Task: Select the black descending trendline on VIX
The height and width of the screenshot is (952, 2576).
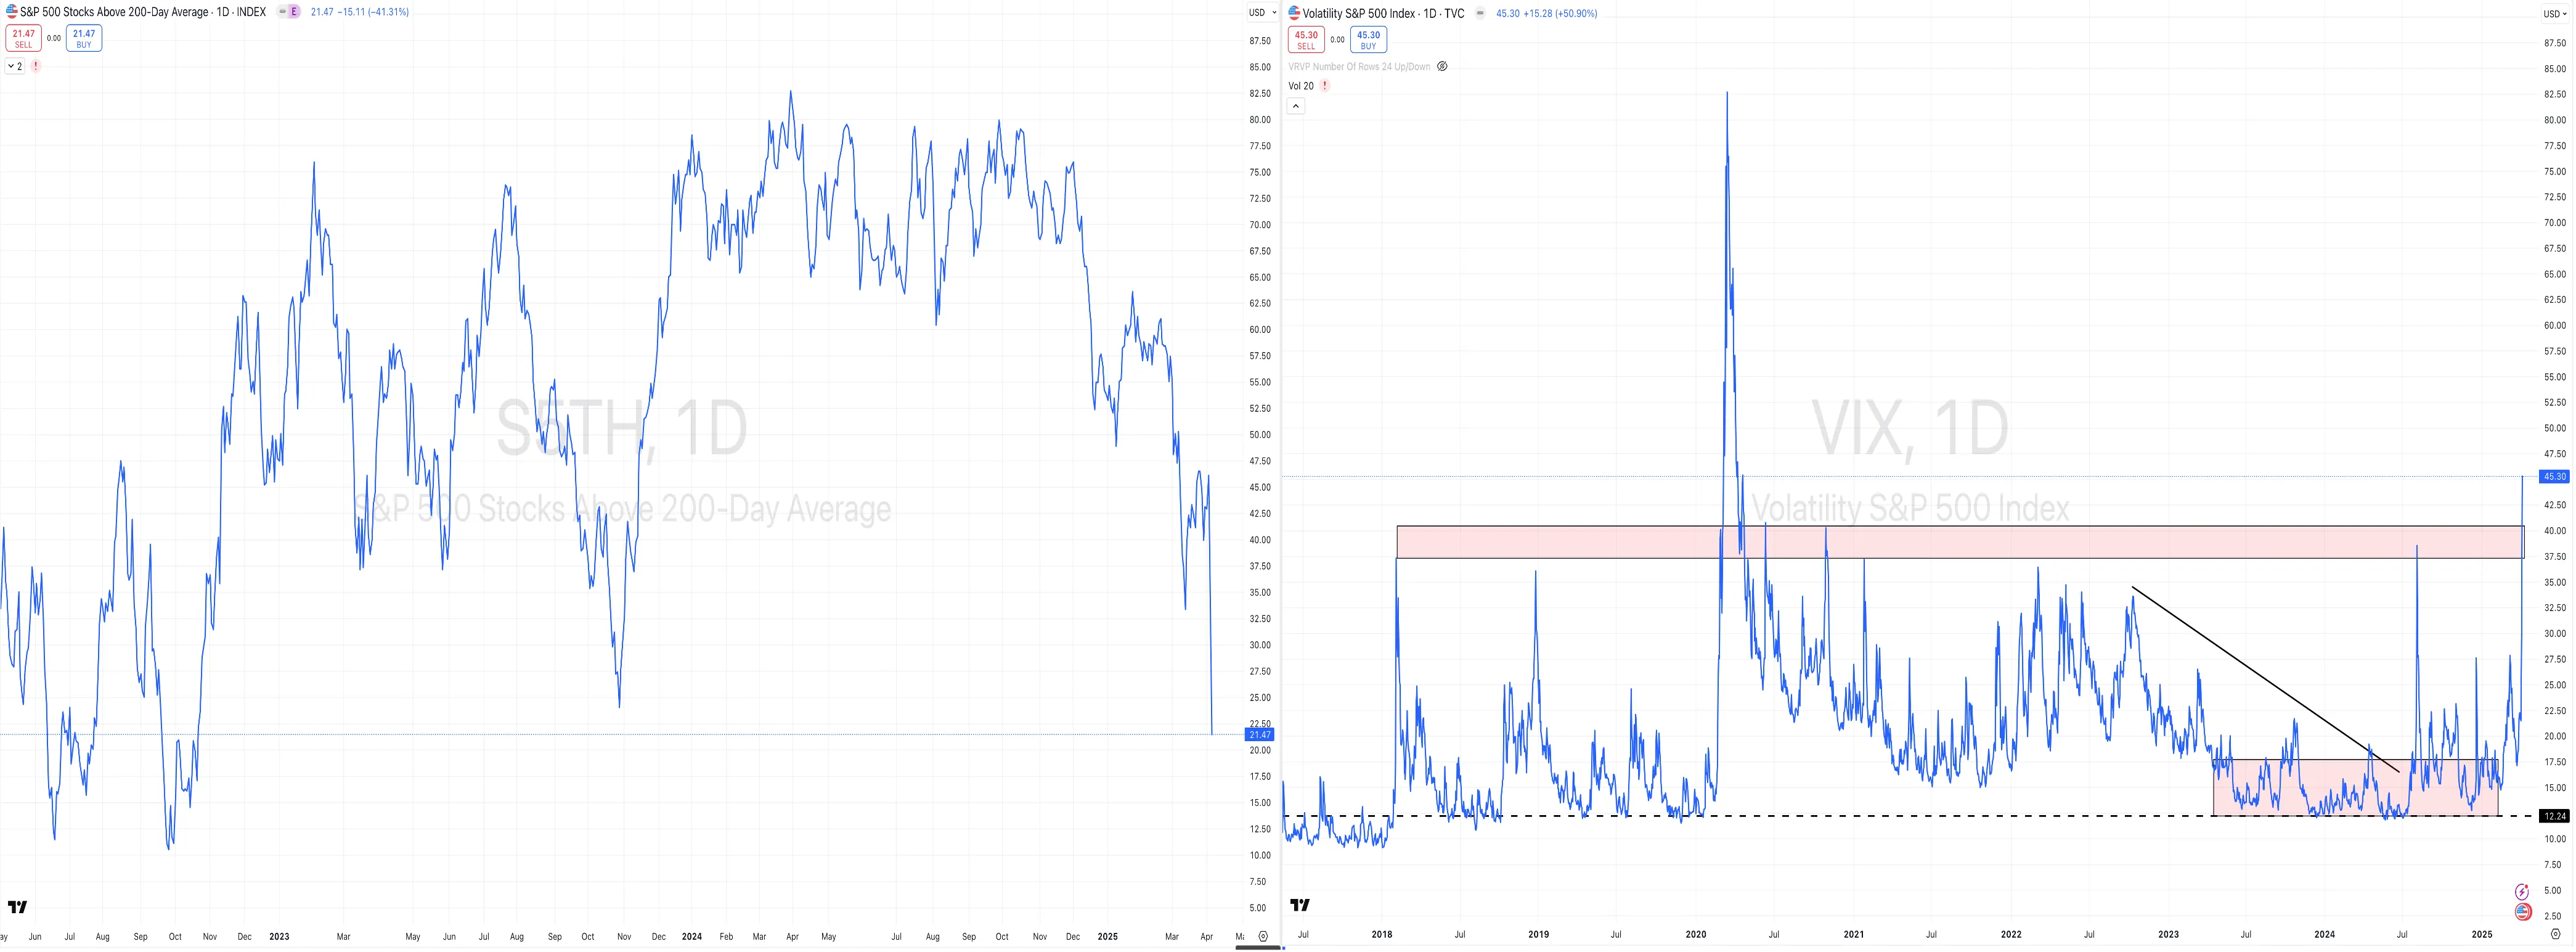Action: 2265,679
